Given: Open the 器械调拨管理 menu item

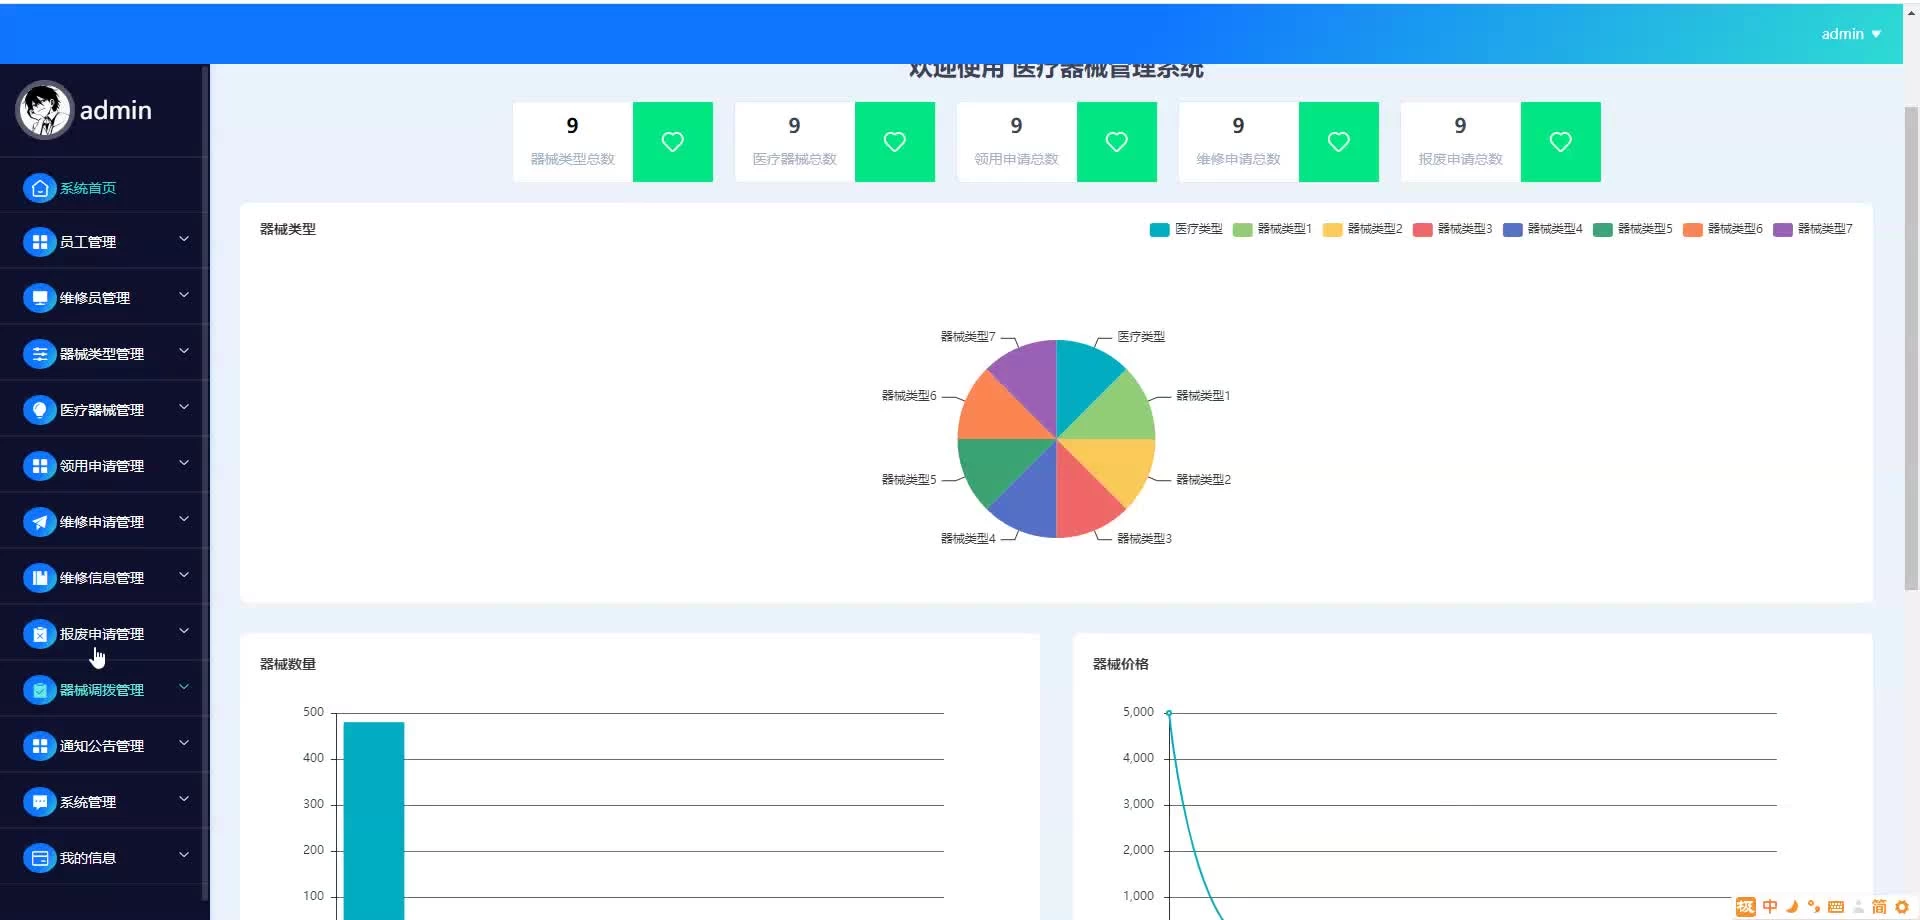Looking at the screenshot, I should click(x=101, y=690).
